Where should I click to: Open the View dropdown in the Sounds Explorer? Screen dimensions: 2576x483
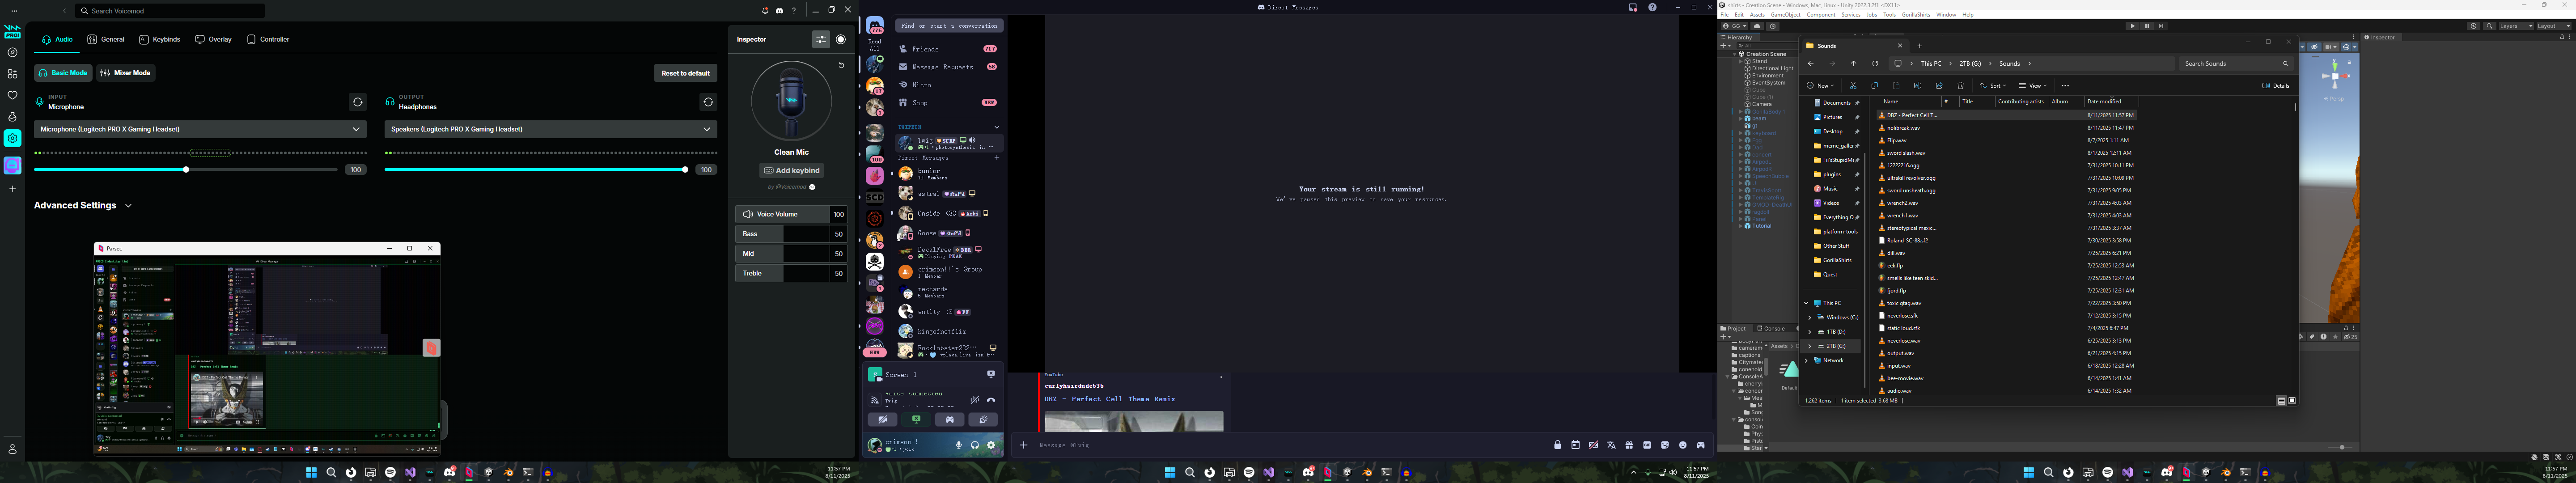pyautogui.click(x=2033, y=86)
